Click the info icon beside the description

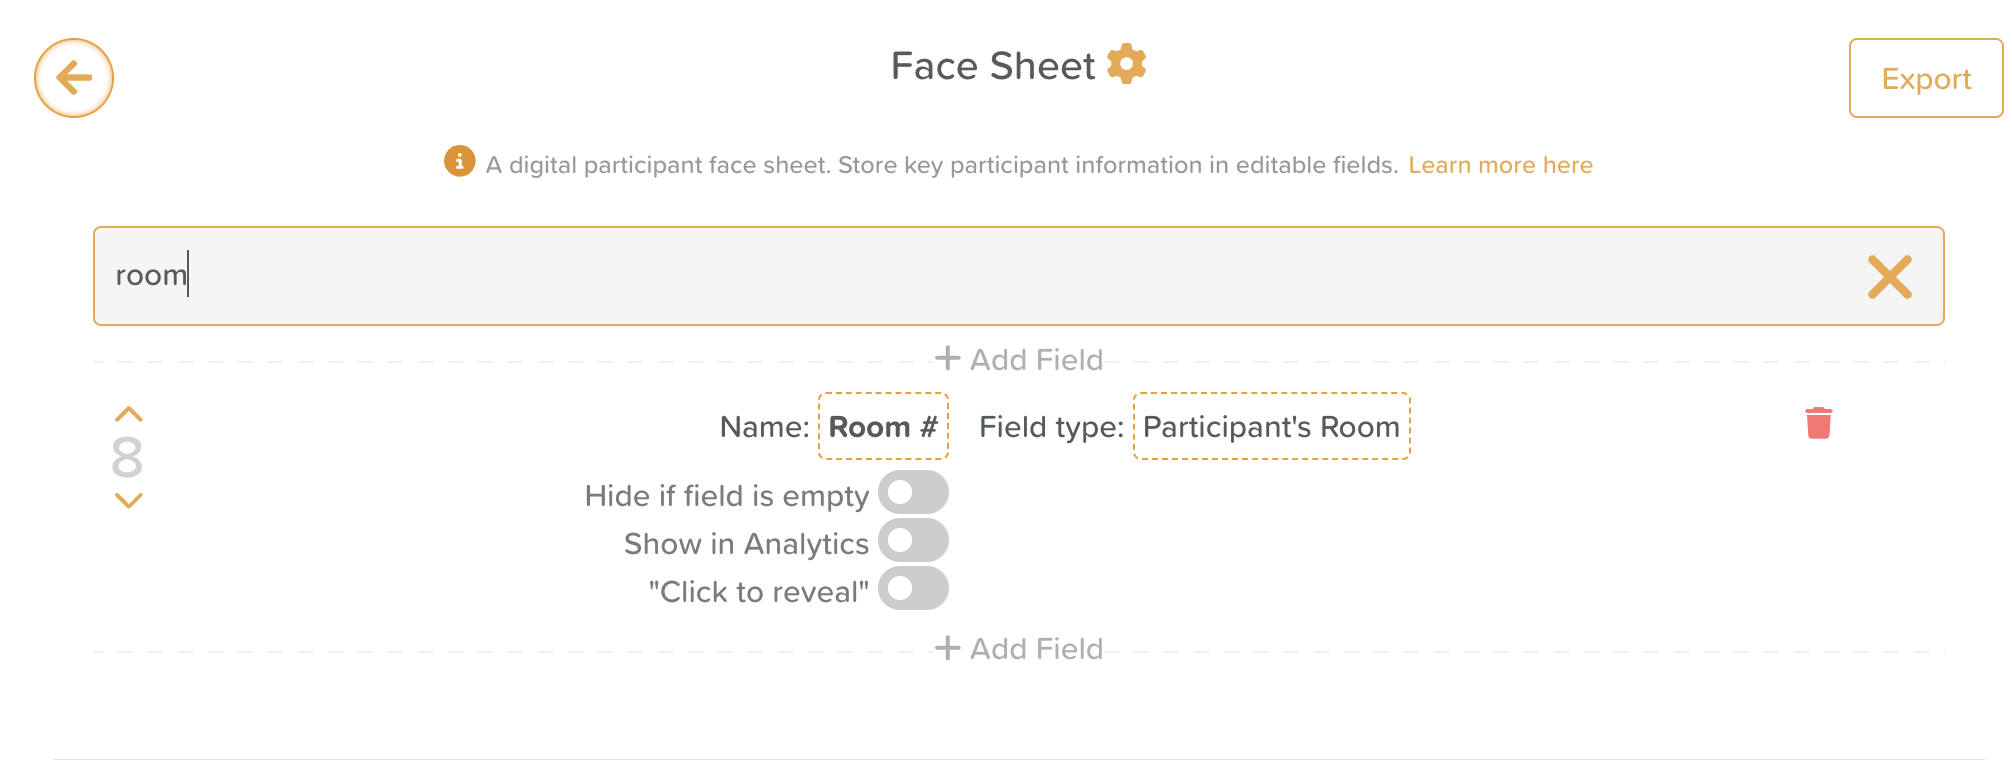459,161
